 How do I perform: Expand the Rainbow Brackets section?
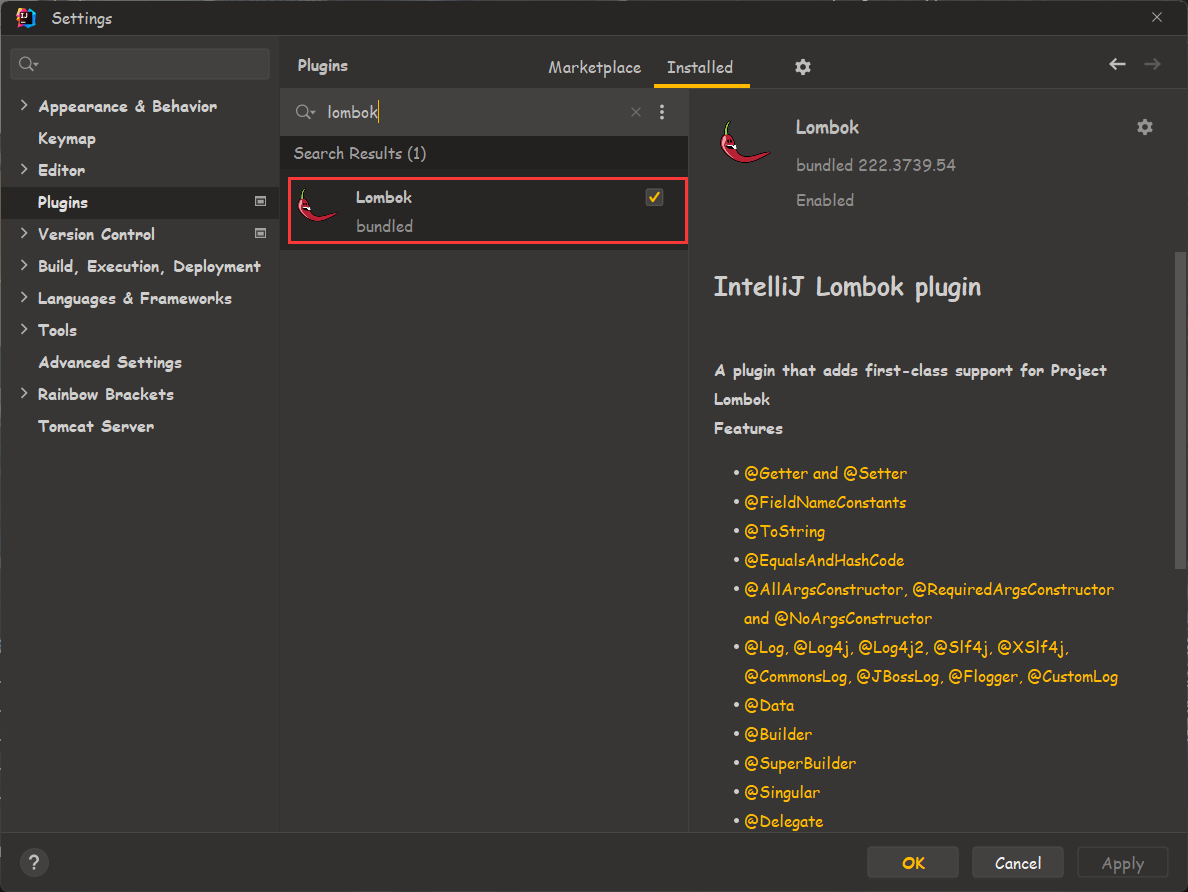[23, 394]
